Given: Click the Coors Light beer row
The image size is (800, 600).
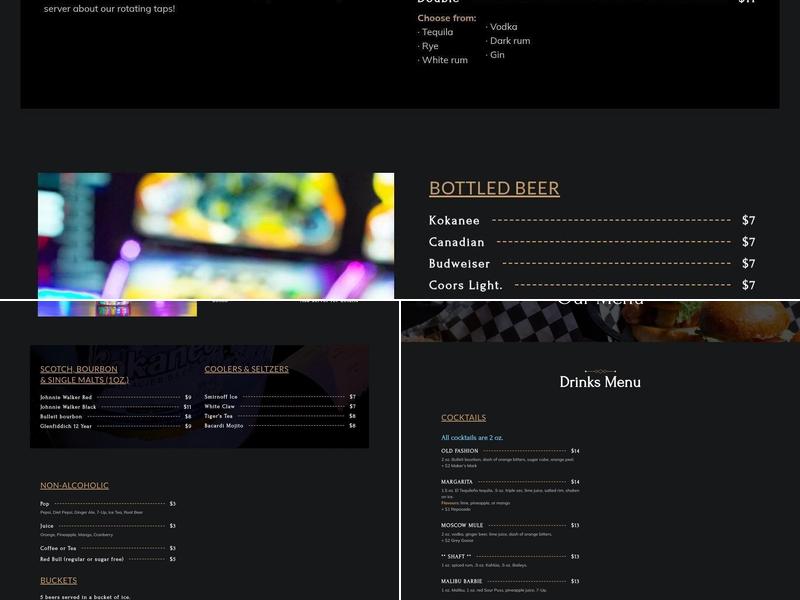Looking at the screenshot, I should (x=465, y=285).
